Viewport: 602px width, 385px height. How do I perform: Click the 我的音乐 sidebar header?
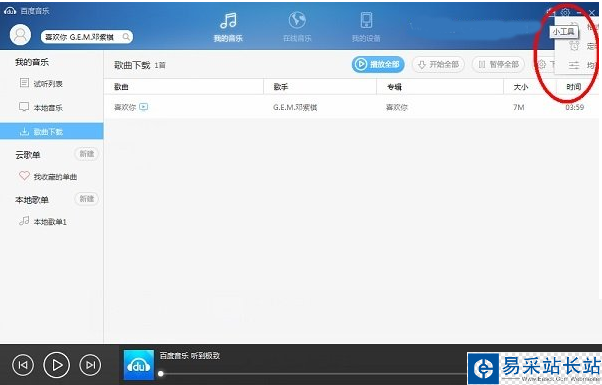coord(32,62)
